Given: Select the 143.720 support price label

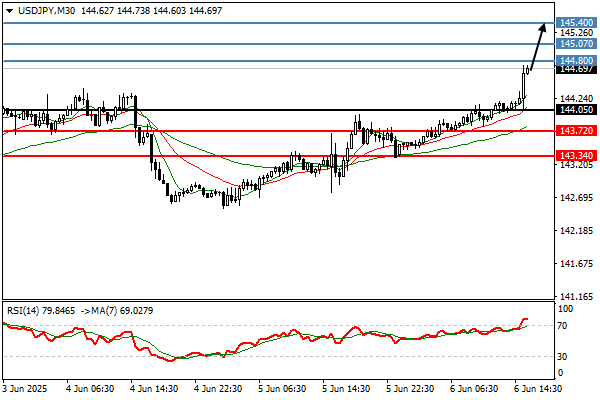Looking at the screenshot, I should coord(576,131).
